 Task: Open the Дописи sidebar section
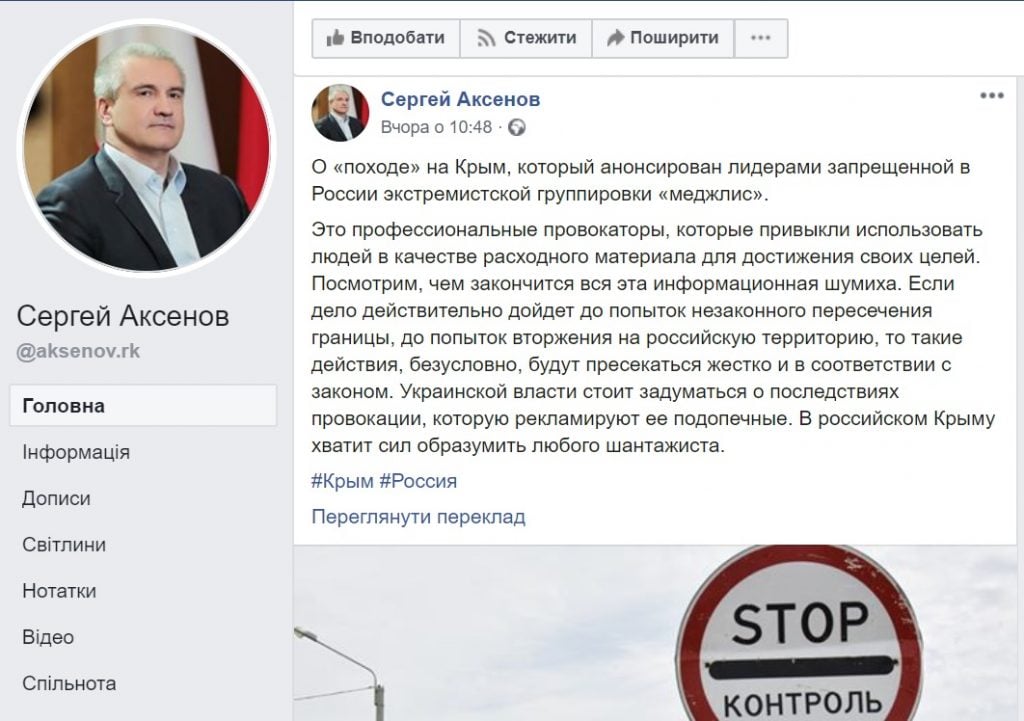(56, 498)
